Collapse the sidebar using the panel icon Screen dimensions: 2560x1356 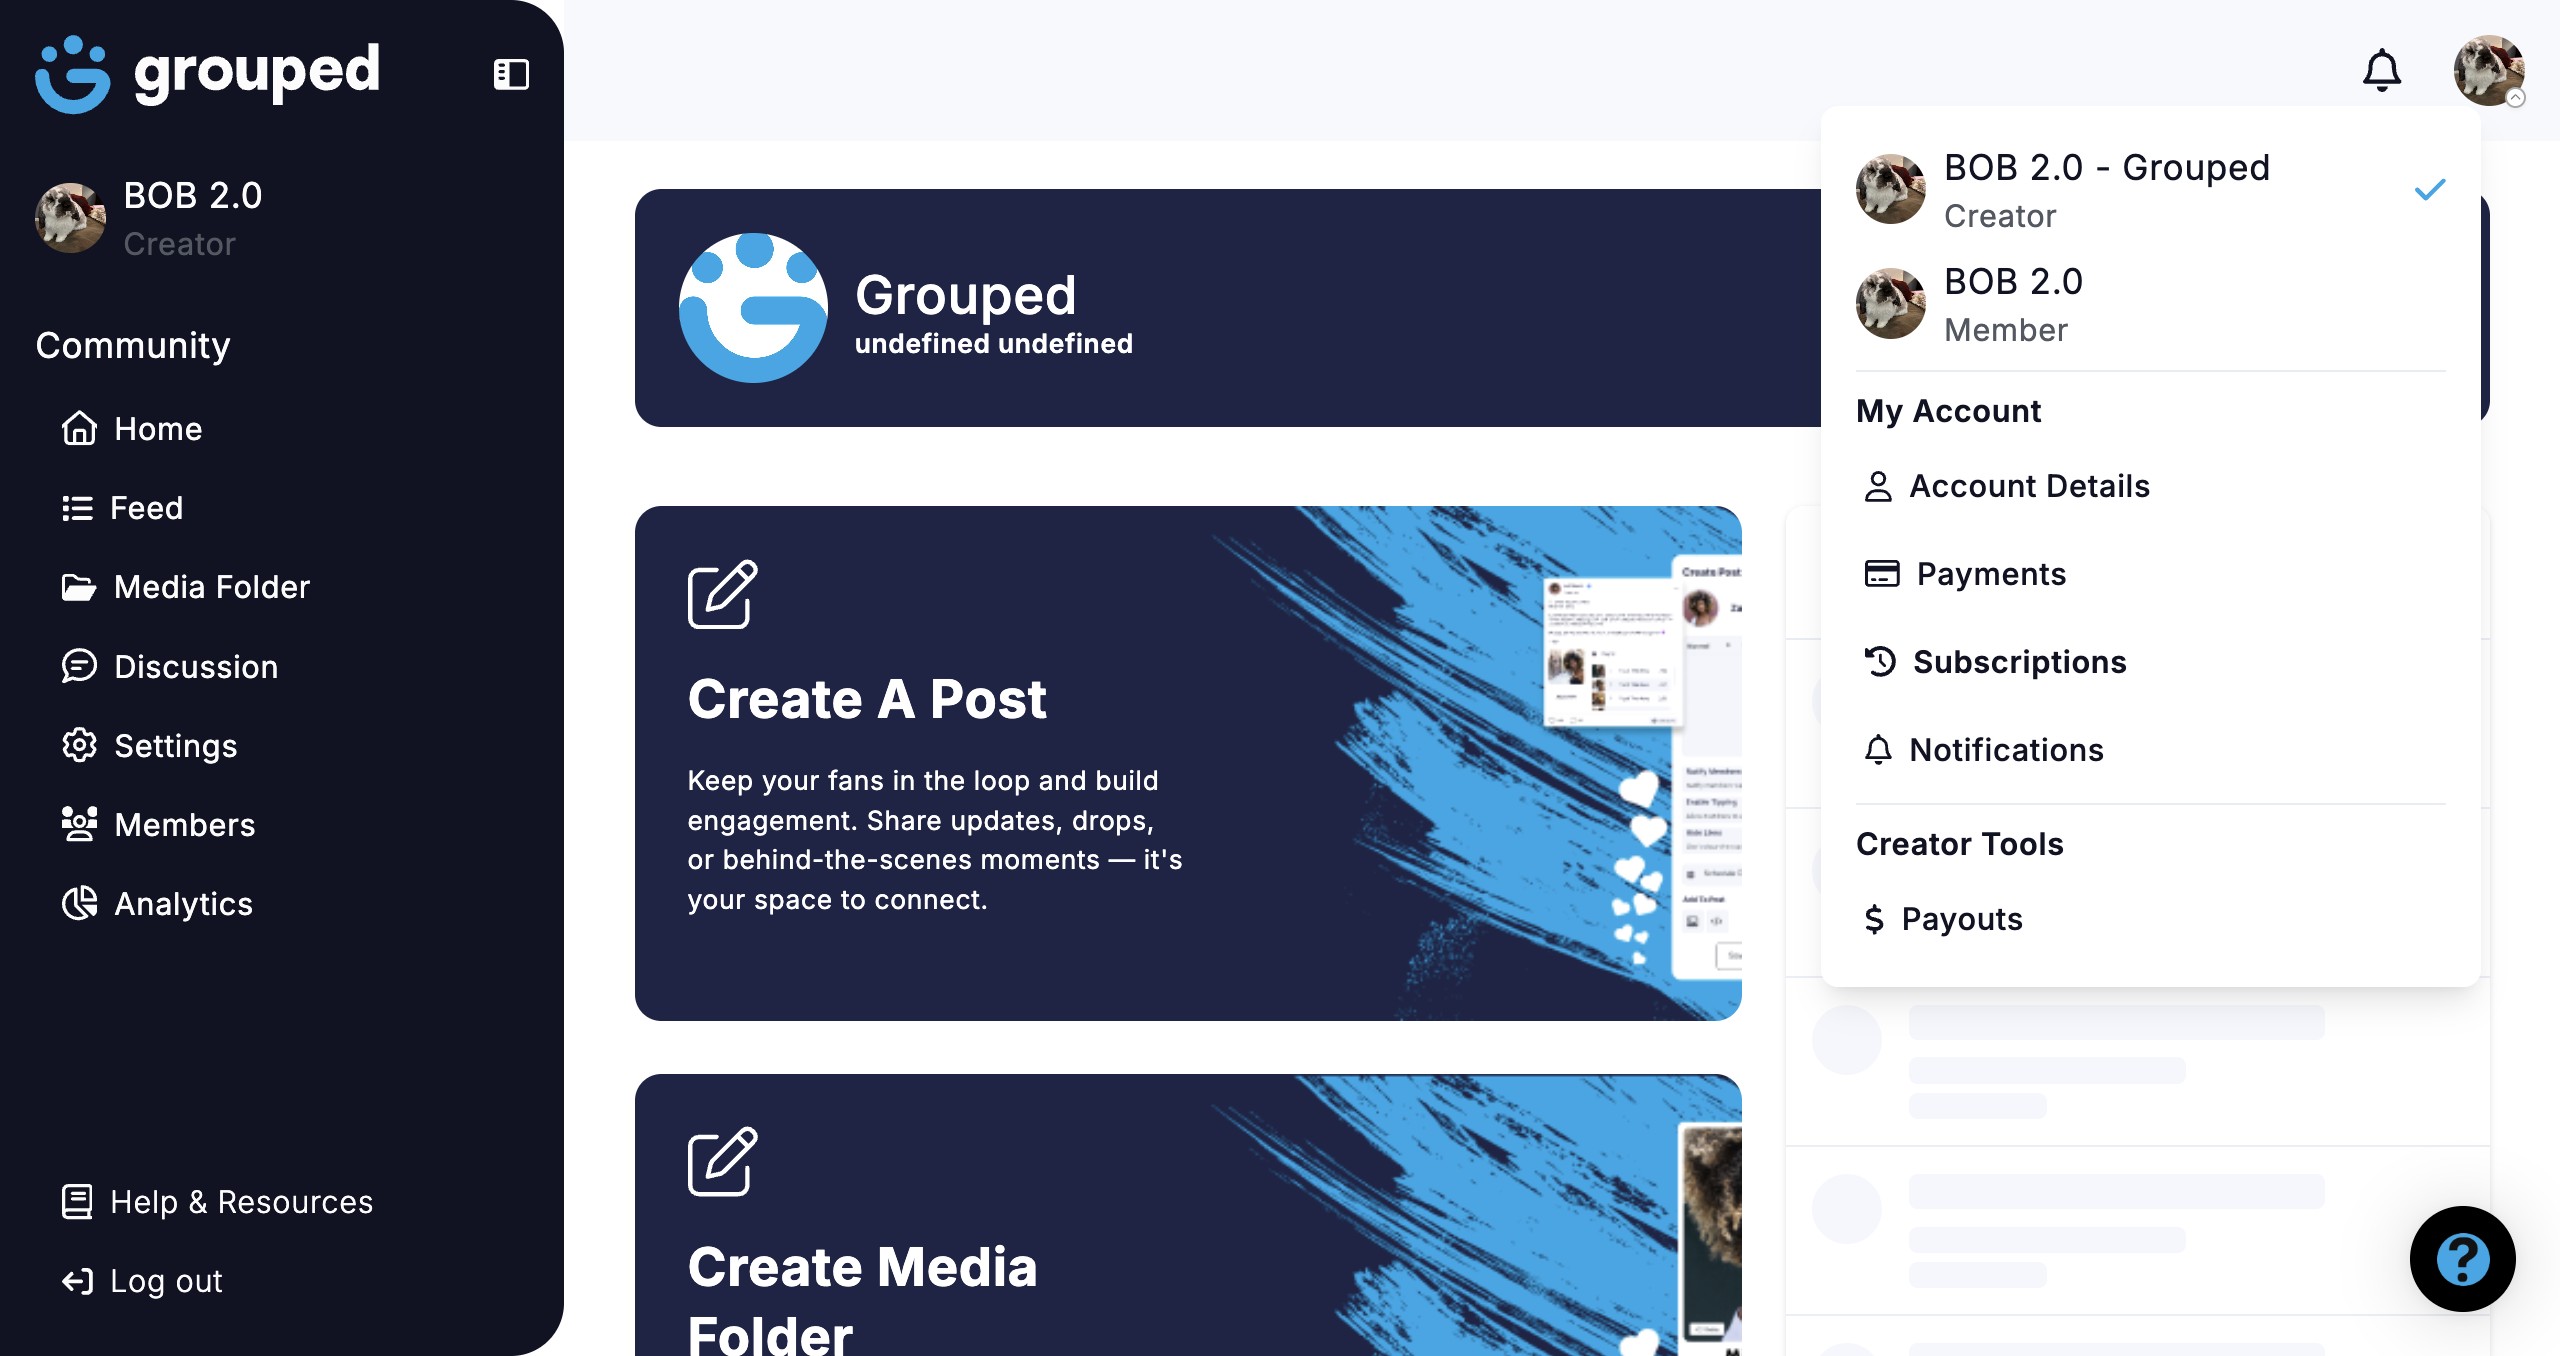pyautogui.click(x=511, y=73)
